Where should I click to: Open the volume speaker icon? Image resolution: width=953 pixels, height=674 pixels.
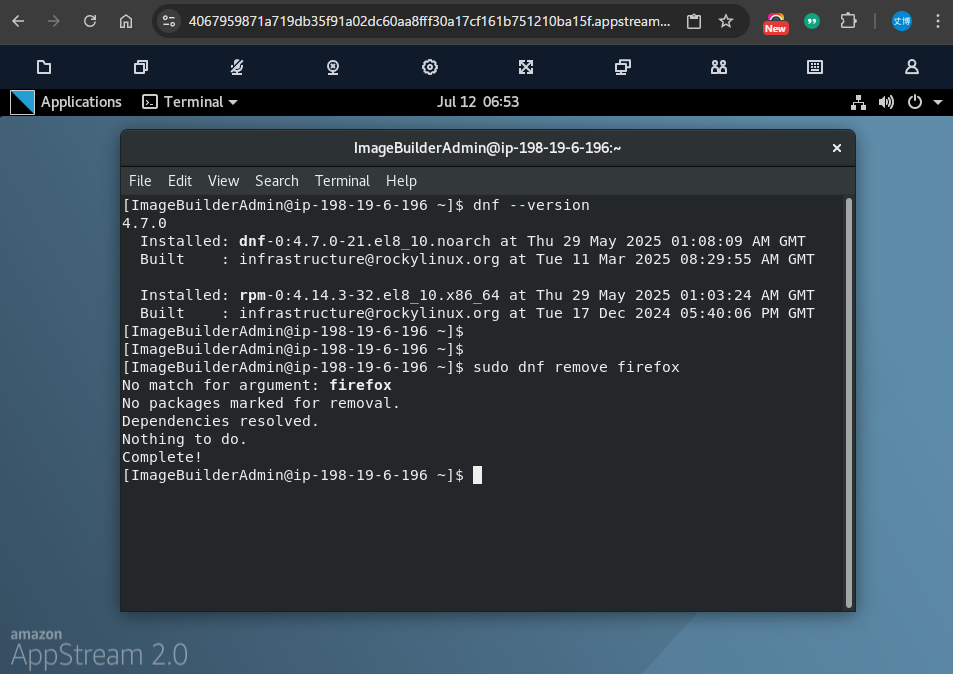coord(886,102)
